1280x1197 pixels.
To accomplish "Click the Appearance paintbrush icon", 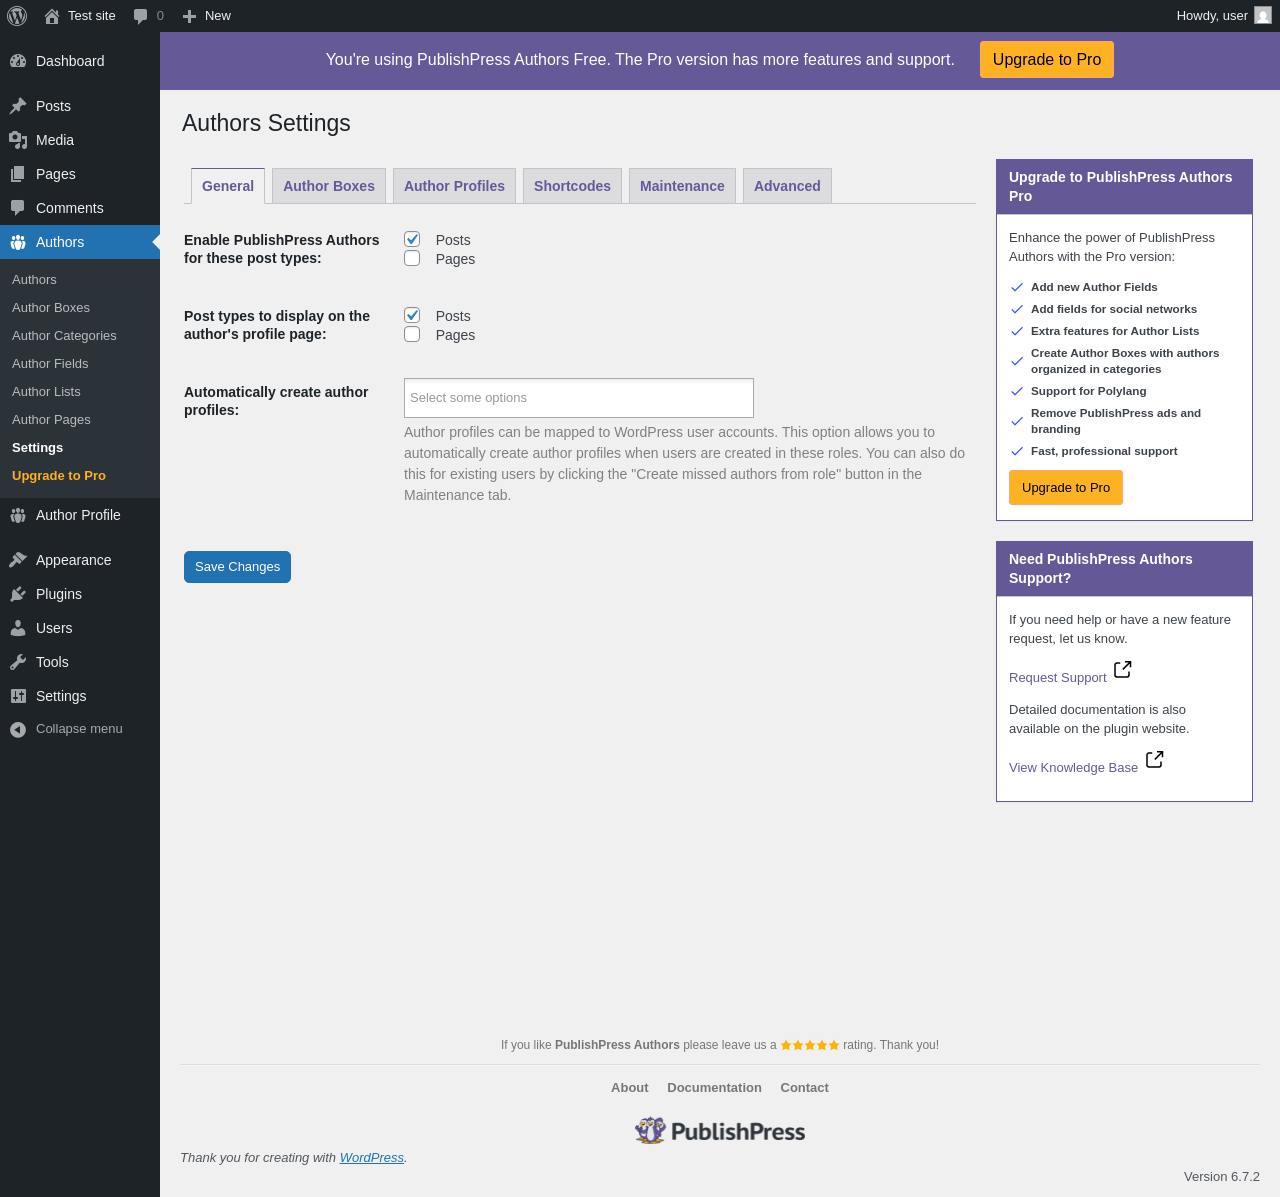I will [18, 560].
